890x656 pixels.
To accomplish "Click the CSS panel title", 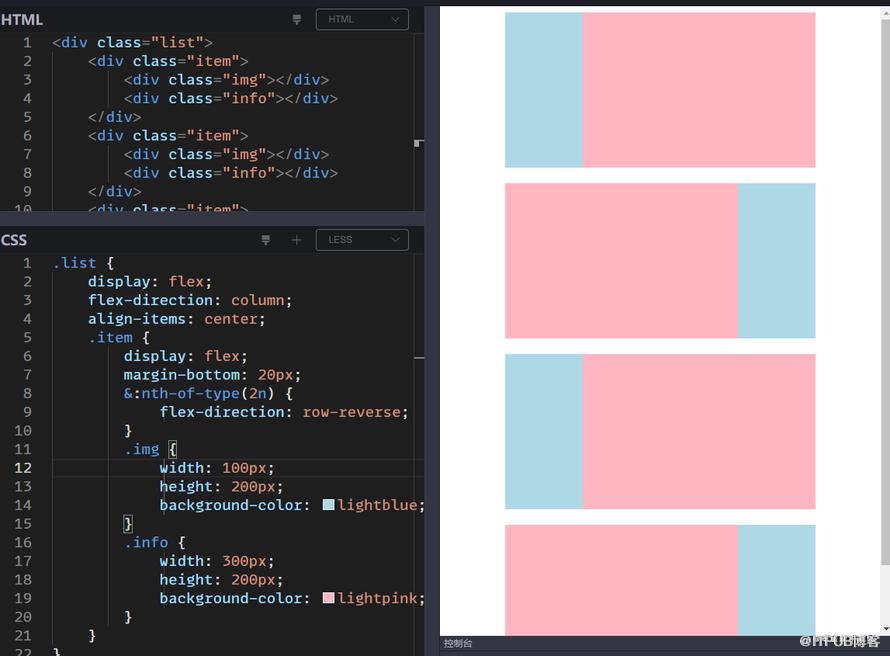I will coord(14,240).
